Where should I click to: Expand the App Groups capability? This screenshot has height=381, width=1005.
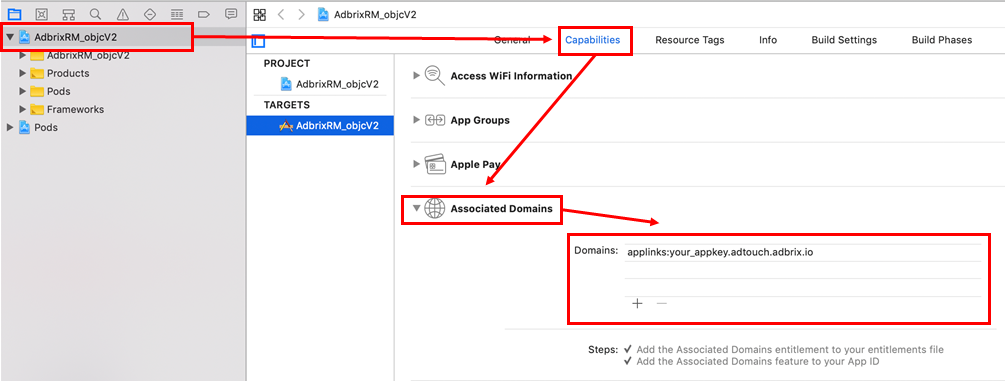point(417,120)
